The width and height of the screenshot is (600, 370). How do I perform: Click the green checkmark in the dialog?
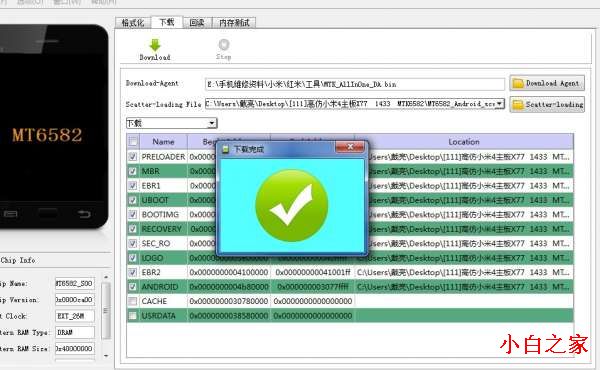292,205
